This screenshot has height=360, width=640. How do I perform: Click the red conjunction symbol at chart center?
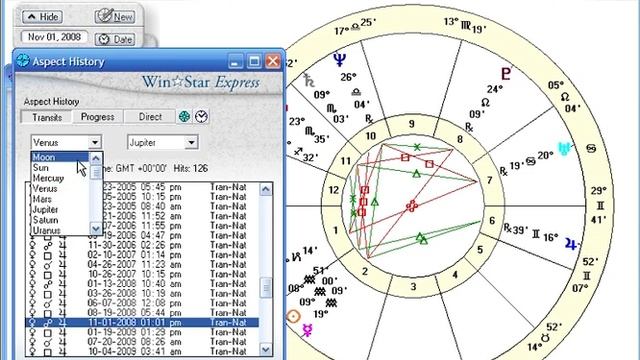[x=411, y=206]
